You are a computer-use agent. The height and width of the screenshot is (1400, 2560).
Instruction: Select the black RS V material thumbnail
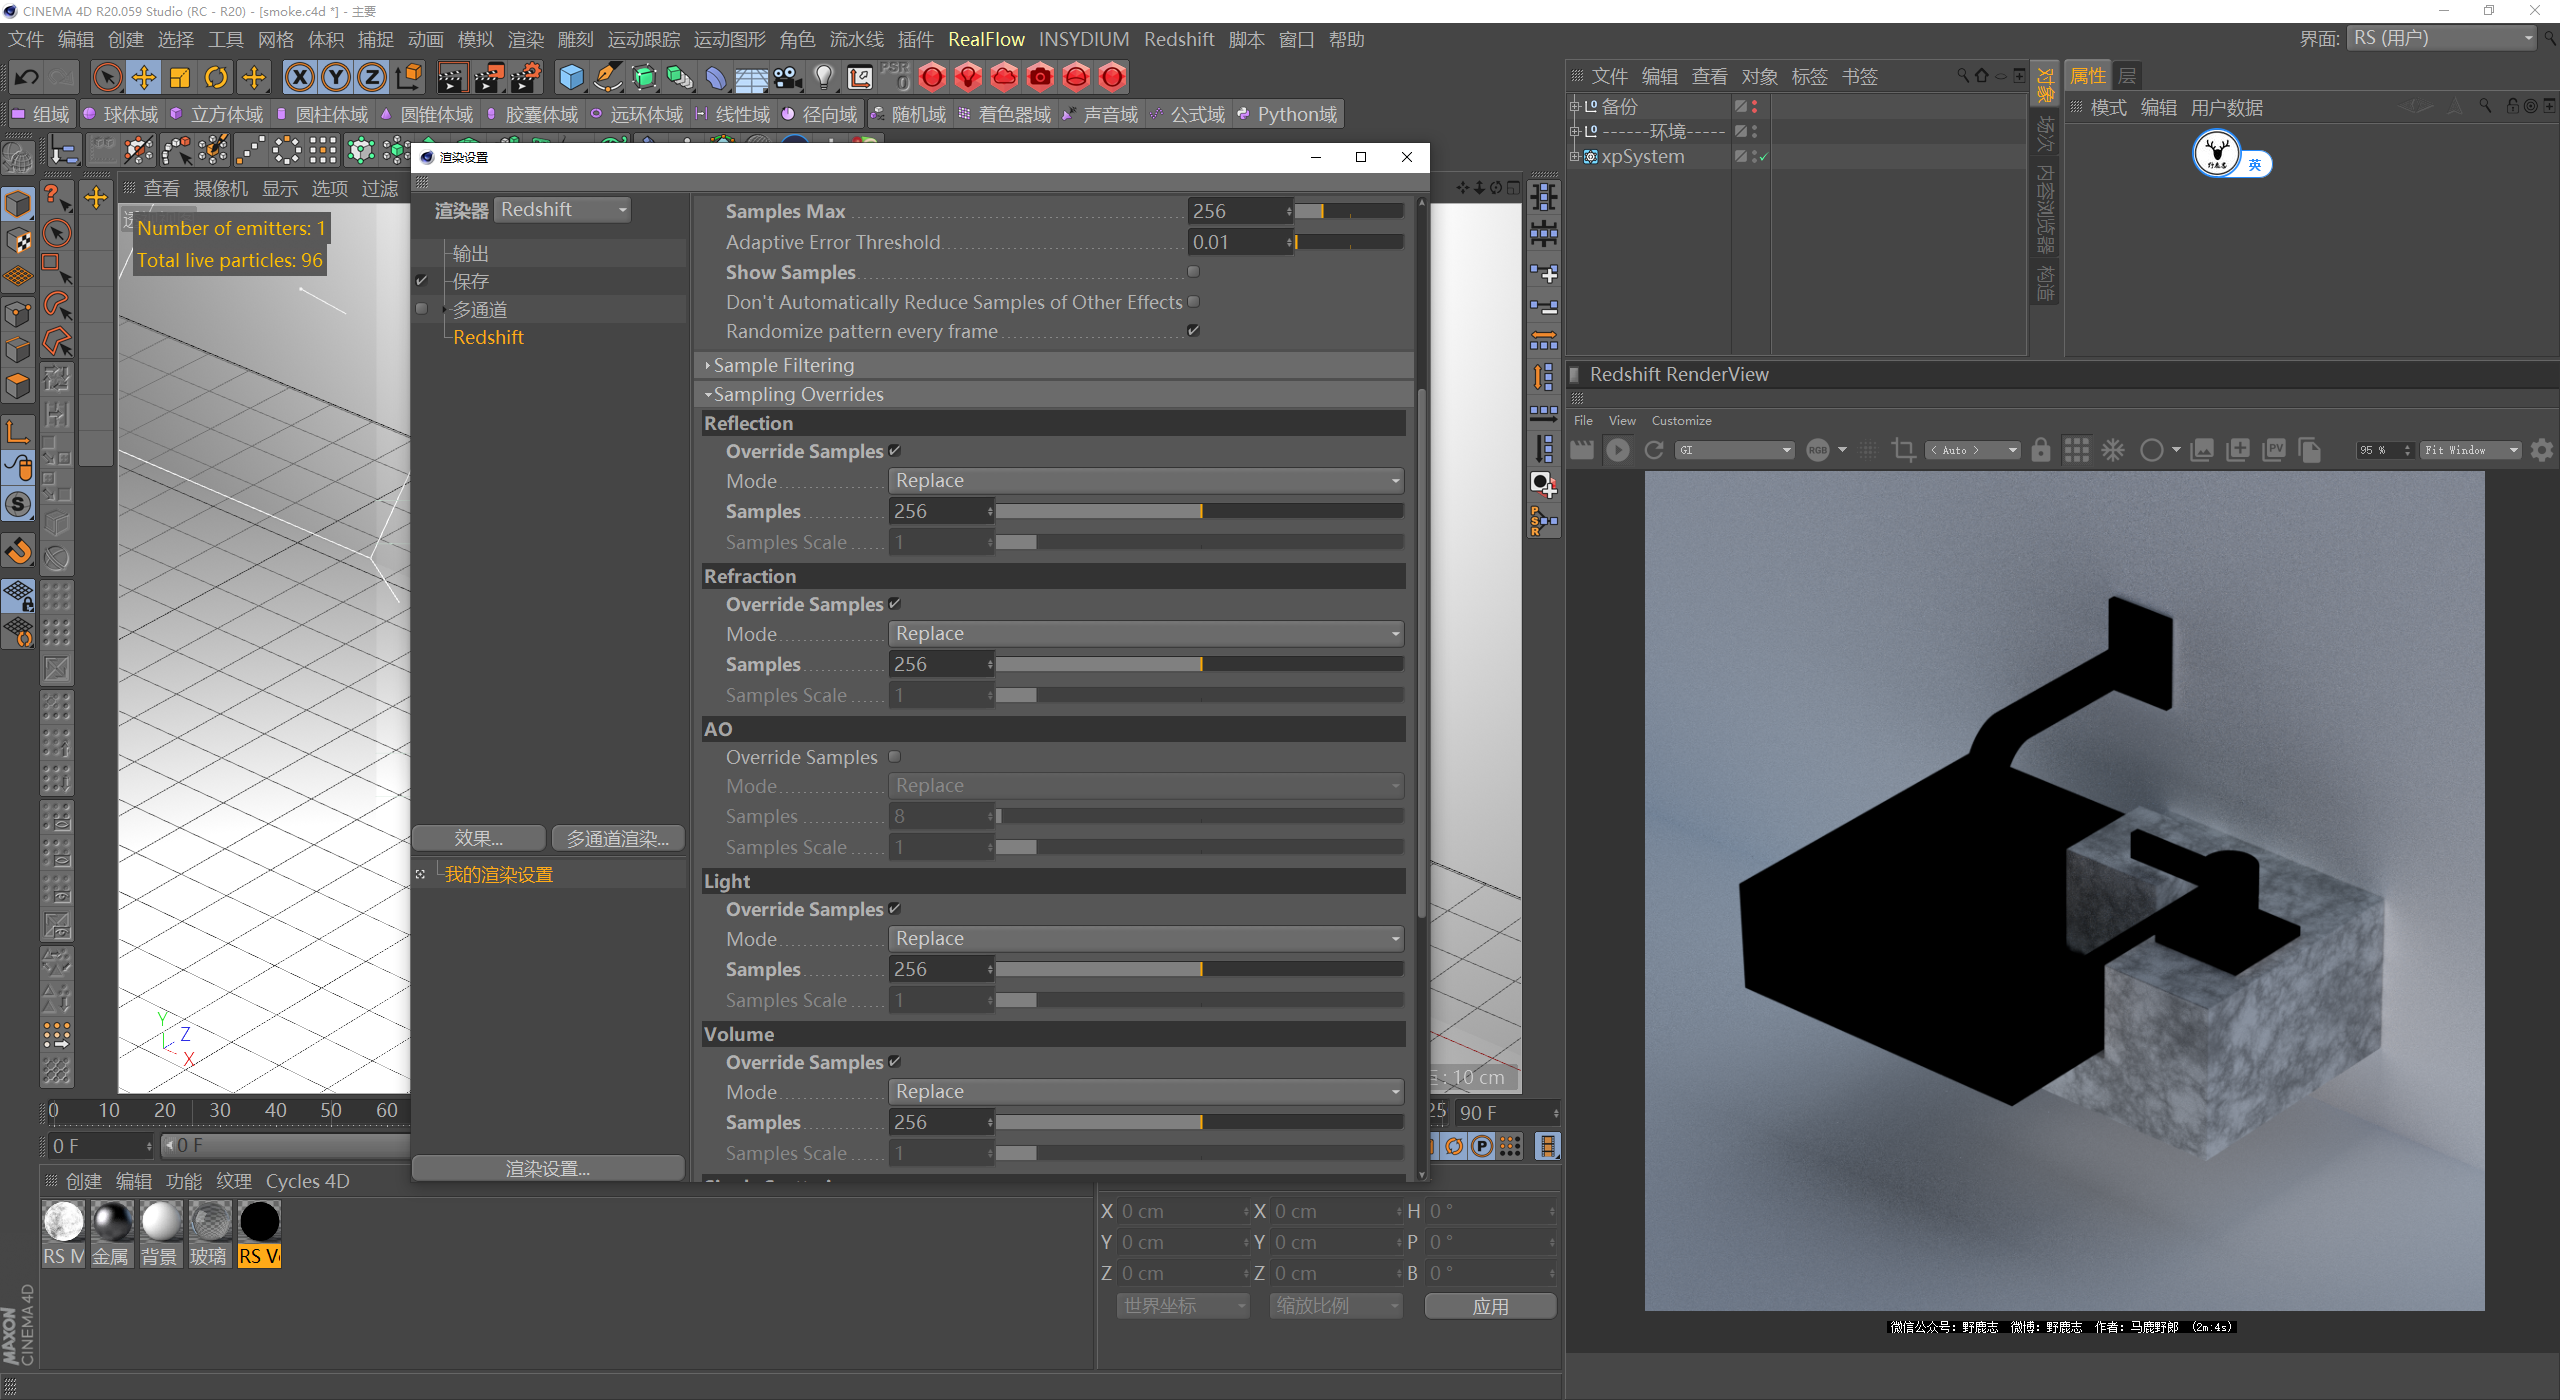tap(259, 1223)
